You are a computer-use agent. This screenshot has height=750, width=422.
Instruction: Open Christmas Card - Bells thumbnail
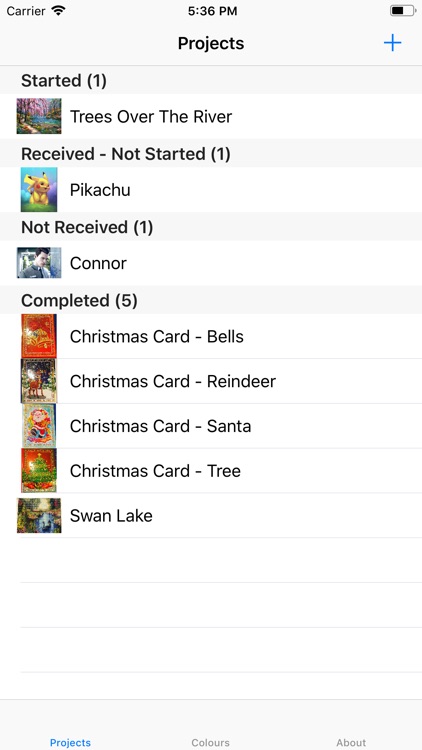tap(39, 336)
